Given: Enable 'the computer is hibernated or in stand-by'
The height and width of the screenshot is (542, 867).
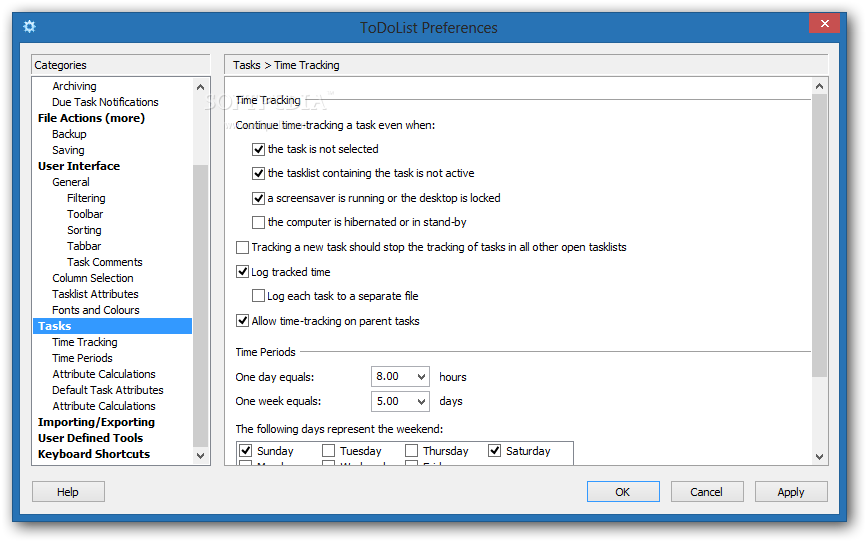Looking at the screenshot, I should tap(258, 222).
